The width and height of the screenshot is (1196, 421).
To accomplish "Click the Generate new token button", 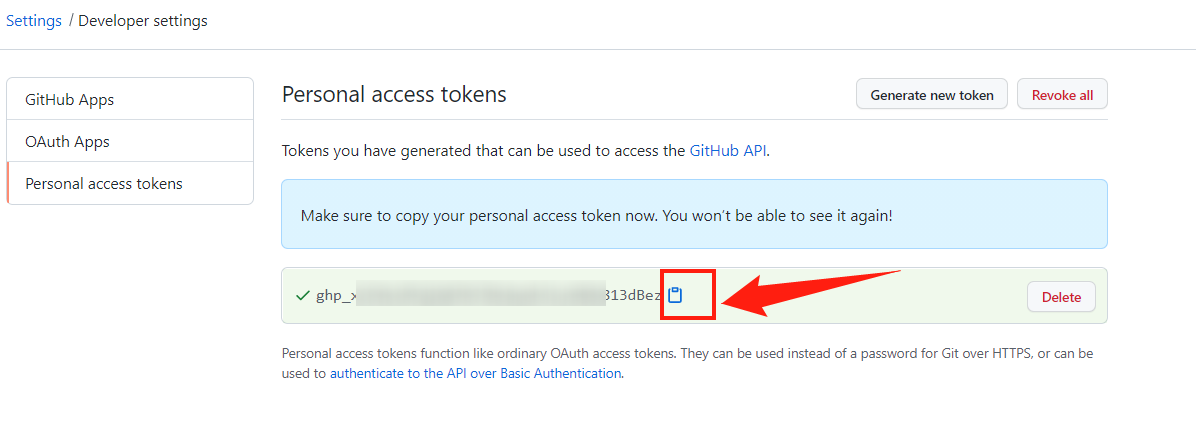I will [x=932, y=95].
